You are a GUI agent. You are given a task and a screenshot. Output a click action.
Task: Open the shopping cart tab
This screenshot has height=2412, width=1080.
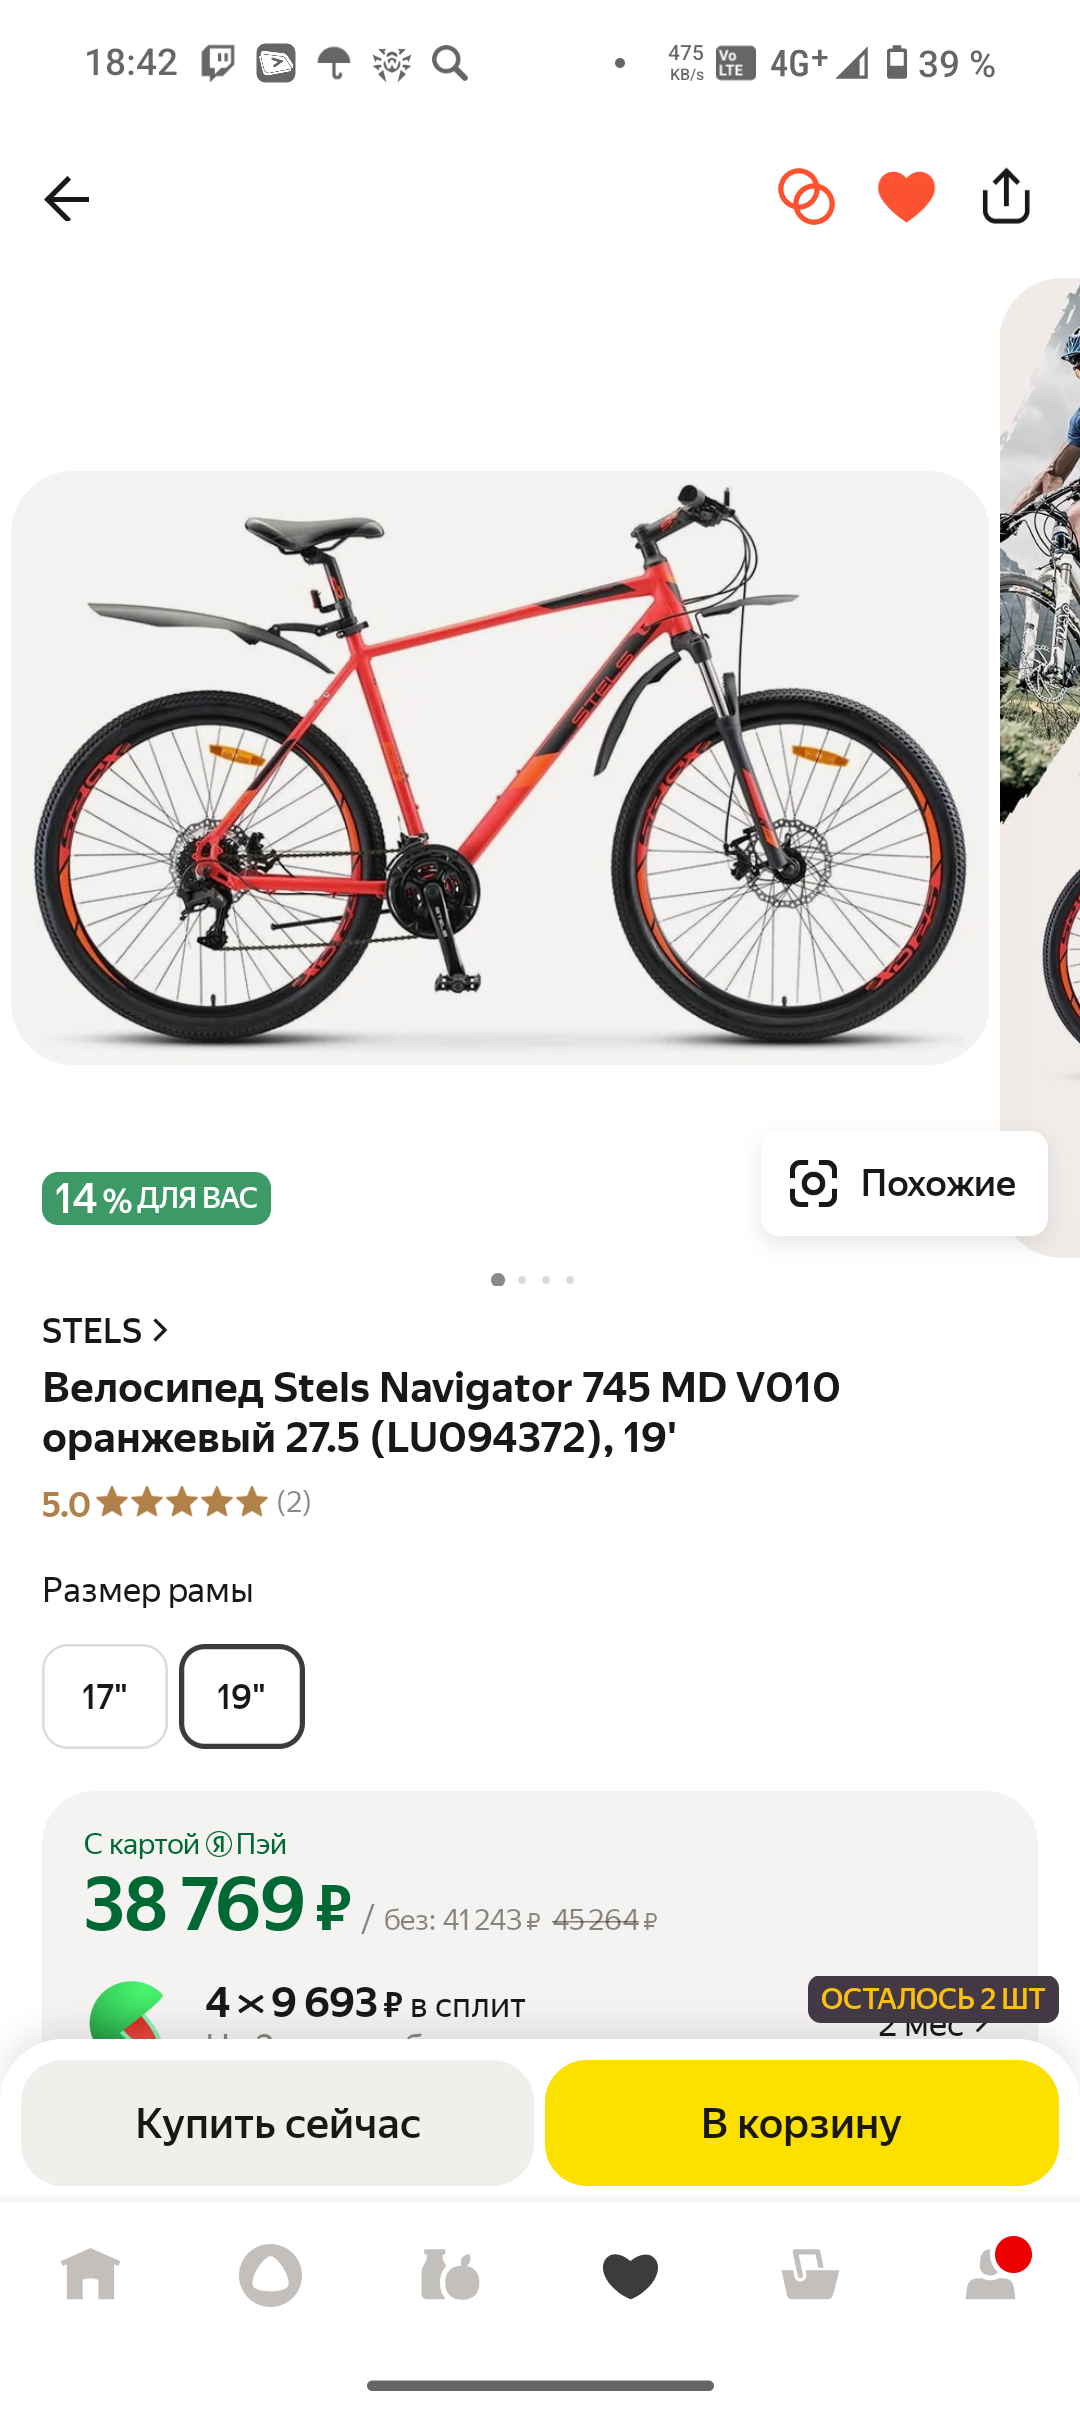click(x=810, y=2275)
